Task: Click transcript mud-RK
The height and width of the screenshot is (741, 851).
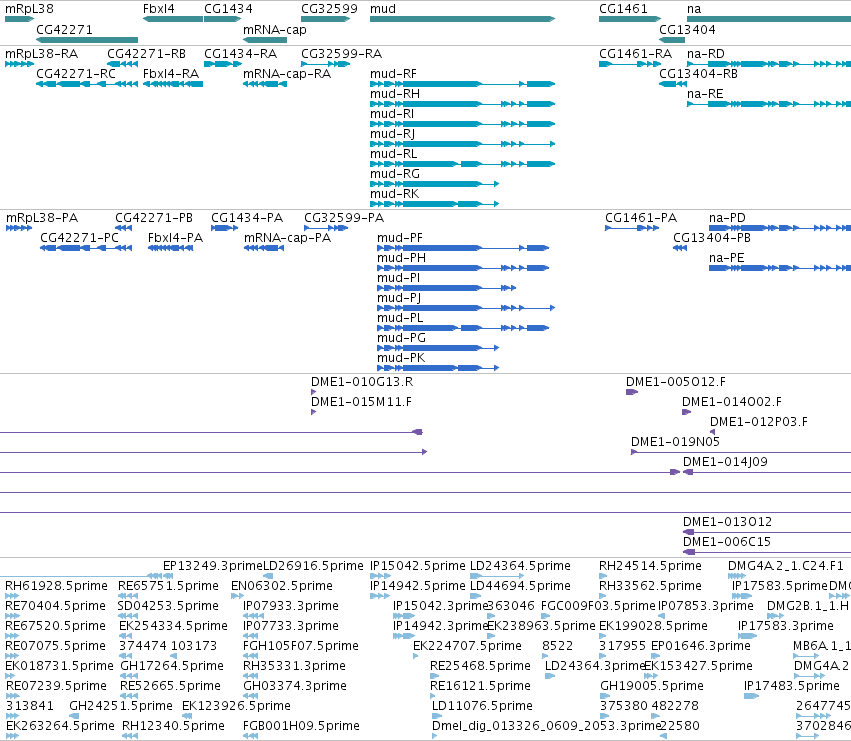Action: click(434, 204)
